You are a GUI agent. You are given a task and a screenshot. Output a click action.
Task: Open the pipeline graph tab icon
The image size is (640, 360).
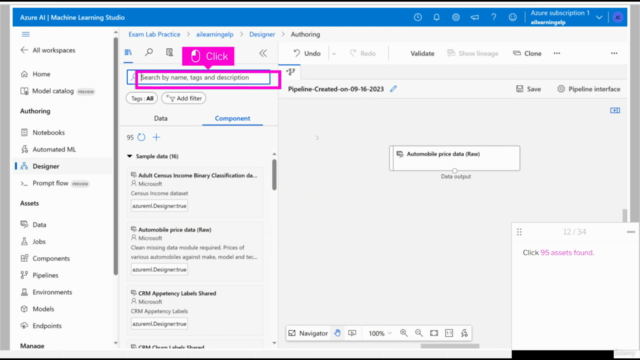click(x=291, y=72)
